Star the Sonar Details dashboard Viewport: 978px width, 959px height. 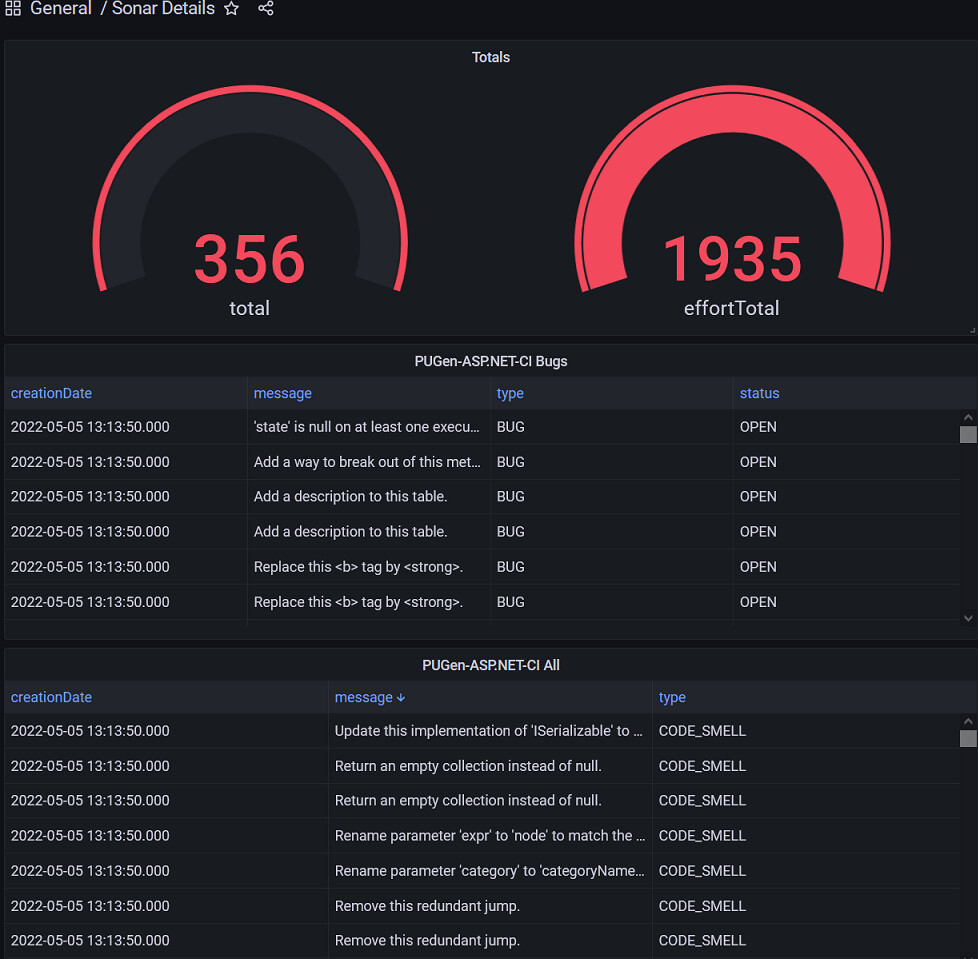231,9
